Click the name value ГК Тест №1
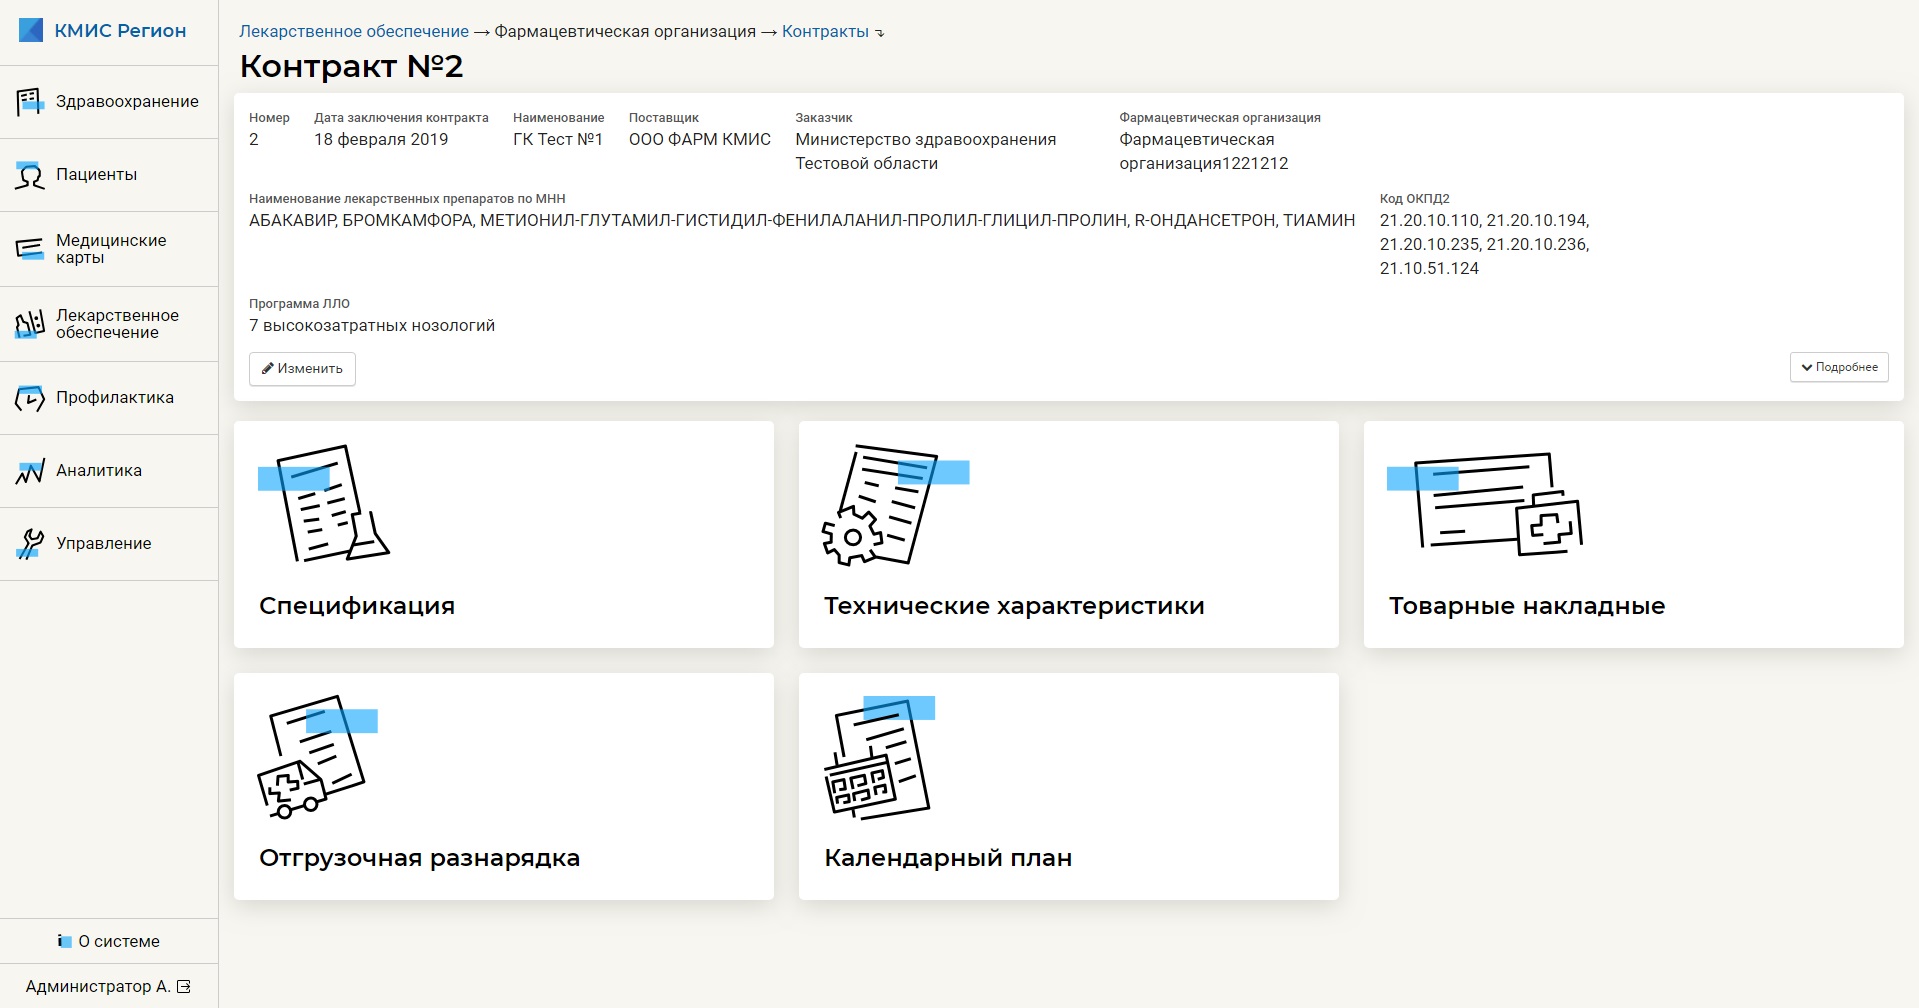The width and height of the screenshot is (1919, 1008). click(558, 140)
